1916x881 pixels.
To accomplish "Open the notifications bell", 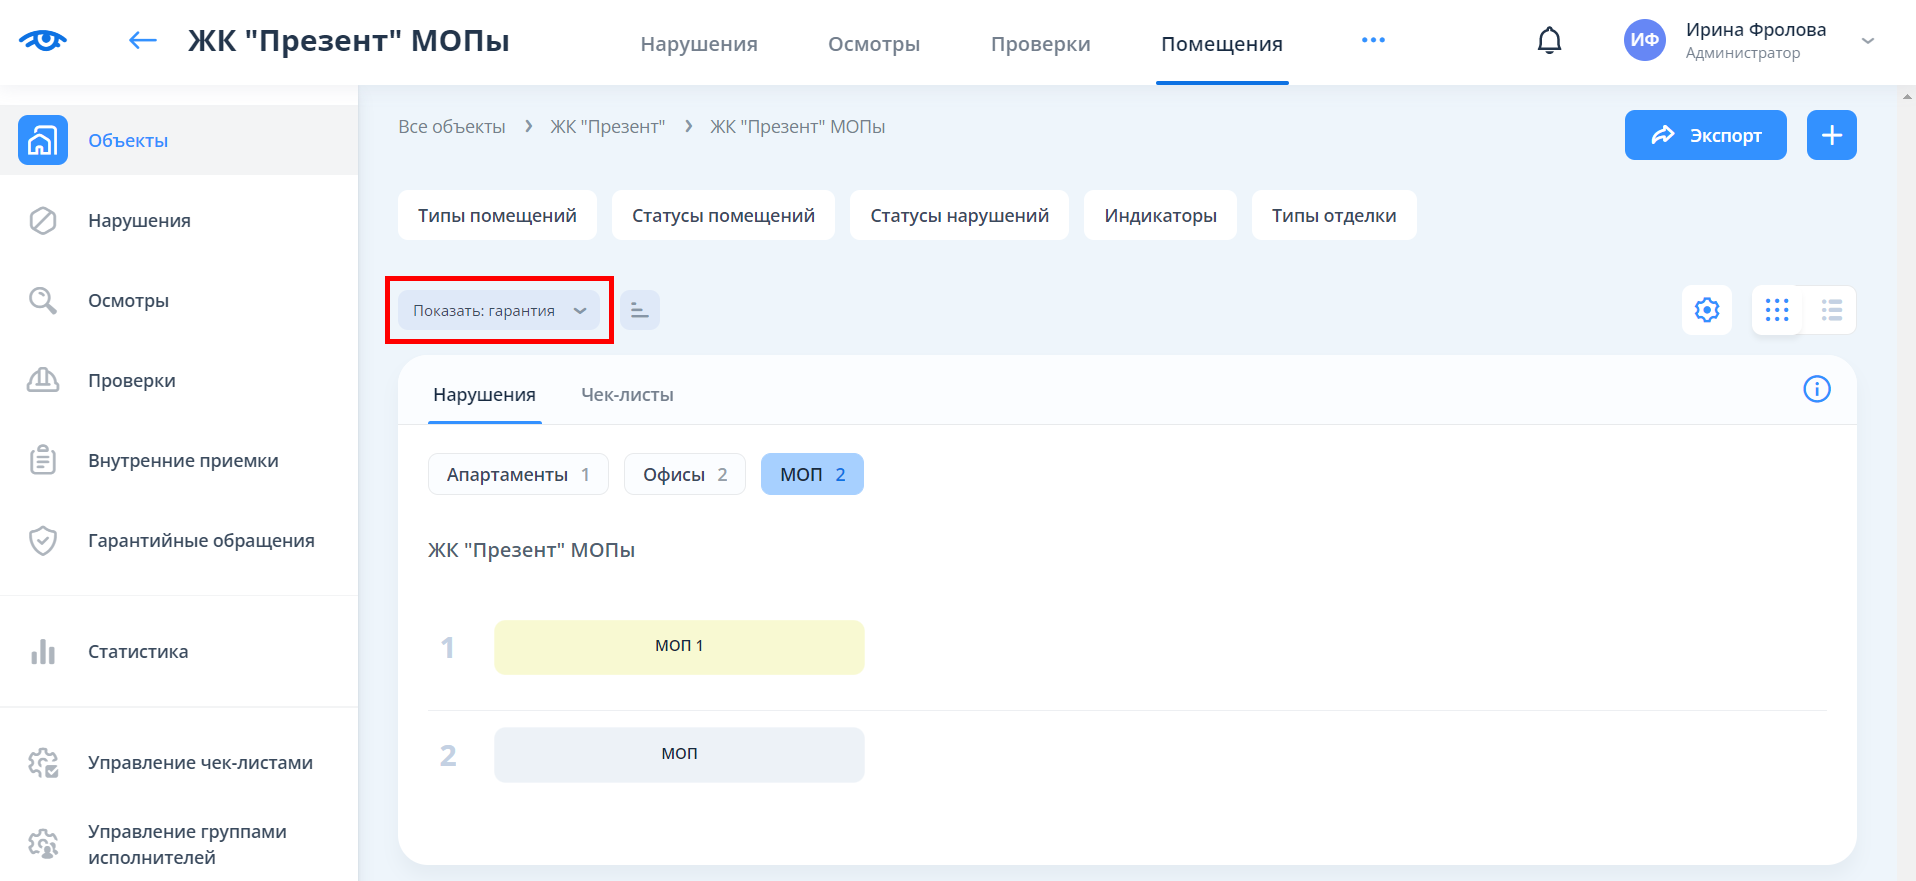I will pos(1549,41).
